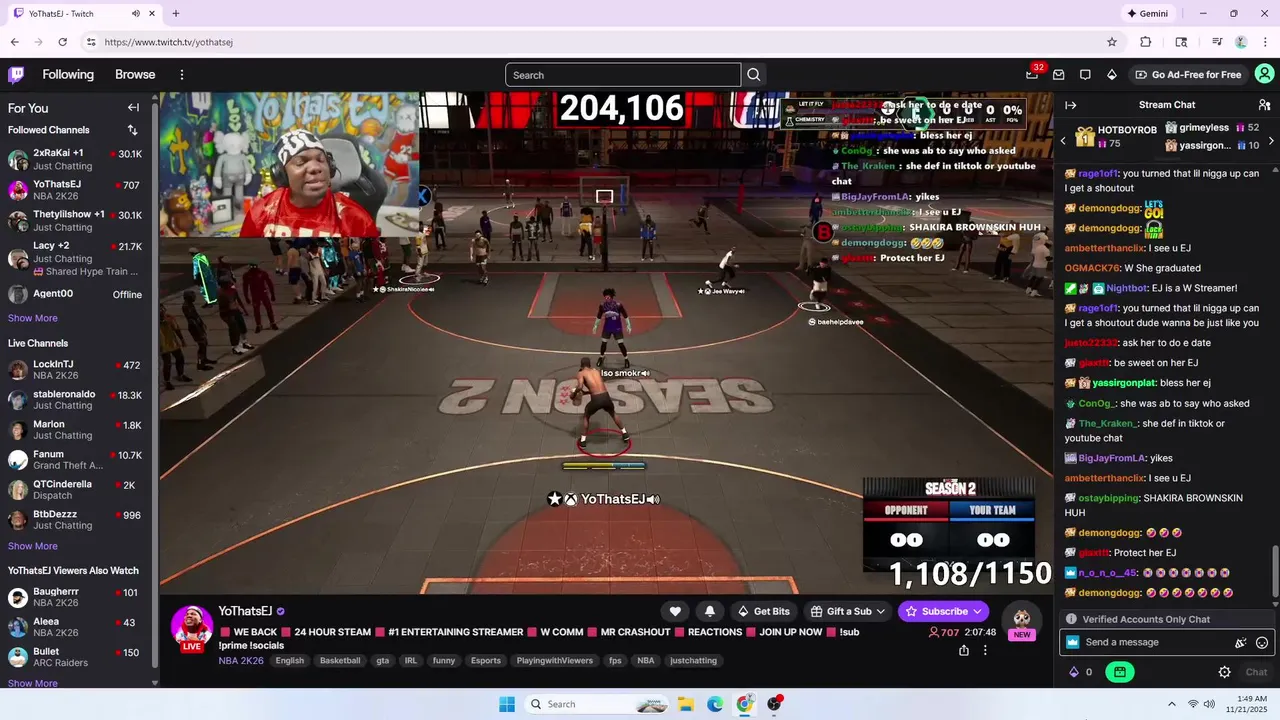
Task: Open Baugherrr channel in sidebar
Action: pos(76,598)
